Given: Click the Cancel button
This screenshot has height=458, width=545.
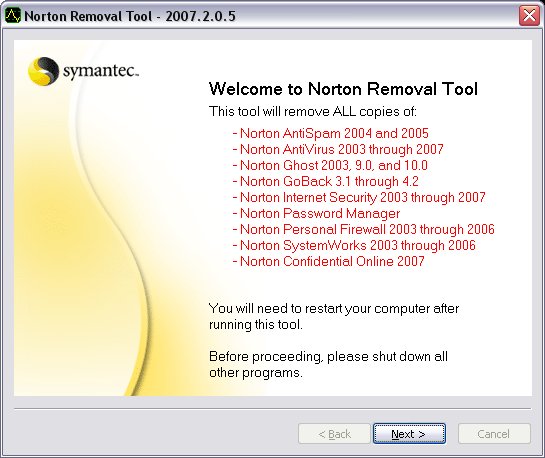Looking at the screenshot, I should [494, 434].
